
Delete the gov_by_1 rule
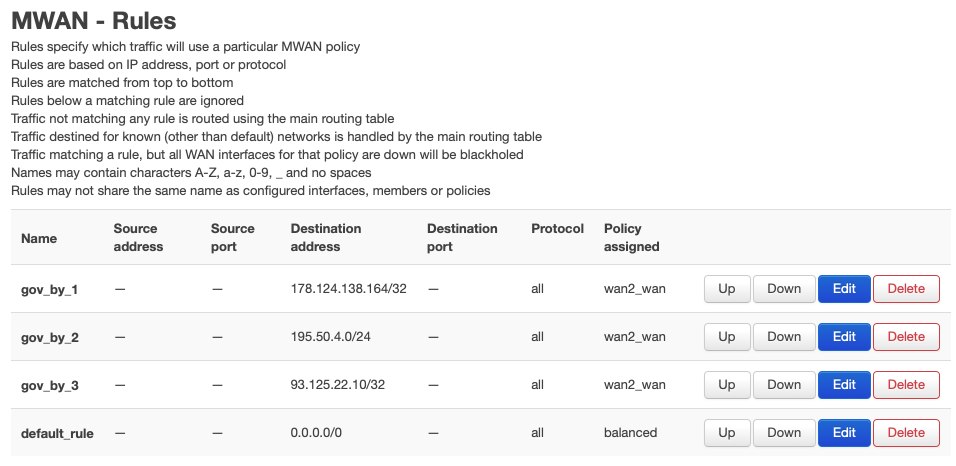click(906, 289)
